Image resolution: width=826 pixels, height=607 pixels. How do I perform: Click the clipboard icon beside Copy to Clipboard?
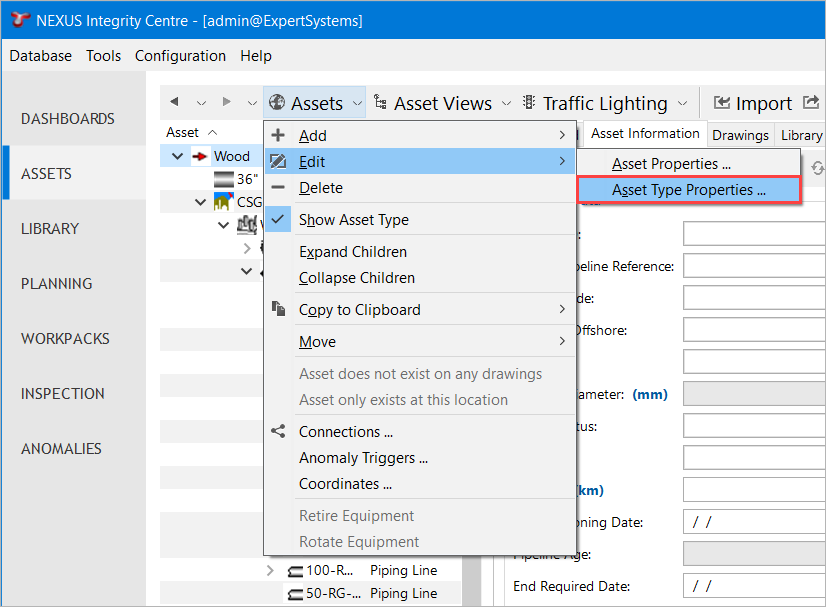278,310
